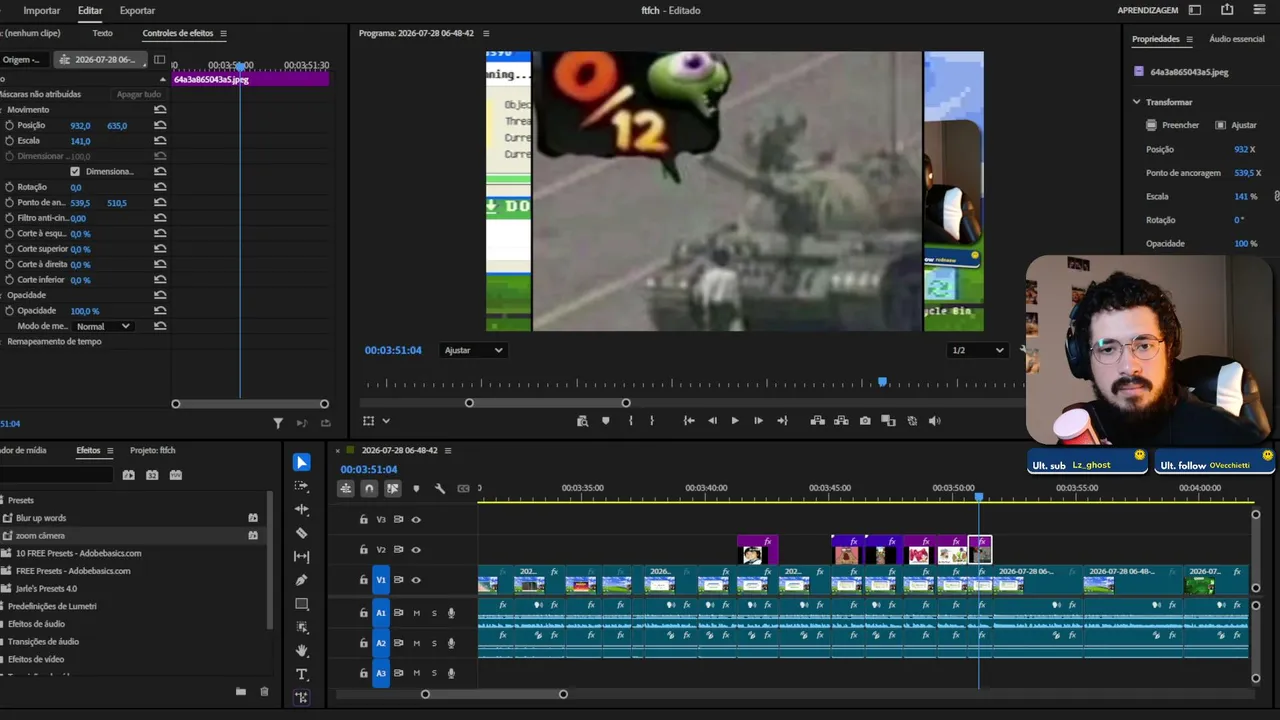
Task: Switch to the Exportar workspace tab
Action: tap(137, 11)
